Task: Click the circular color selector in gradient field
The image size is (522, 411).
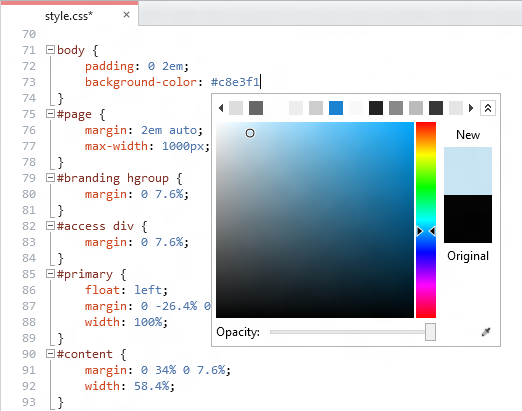Action: tap(250, 133)
